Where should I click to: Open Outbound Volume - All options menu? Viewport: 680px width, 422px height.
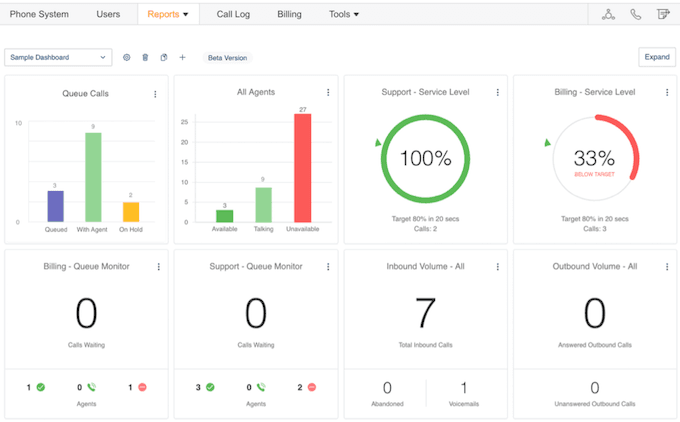click(x=667, y=267)
